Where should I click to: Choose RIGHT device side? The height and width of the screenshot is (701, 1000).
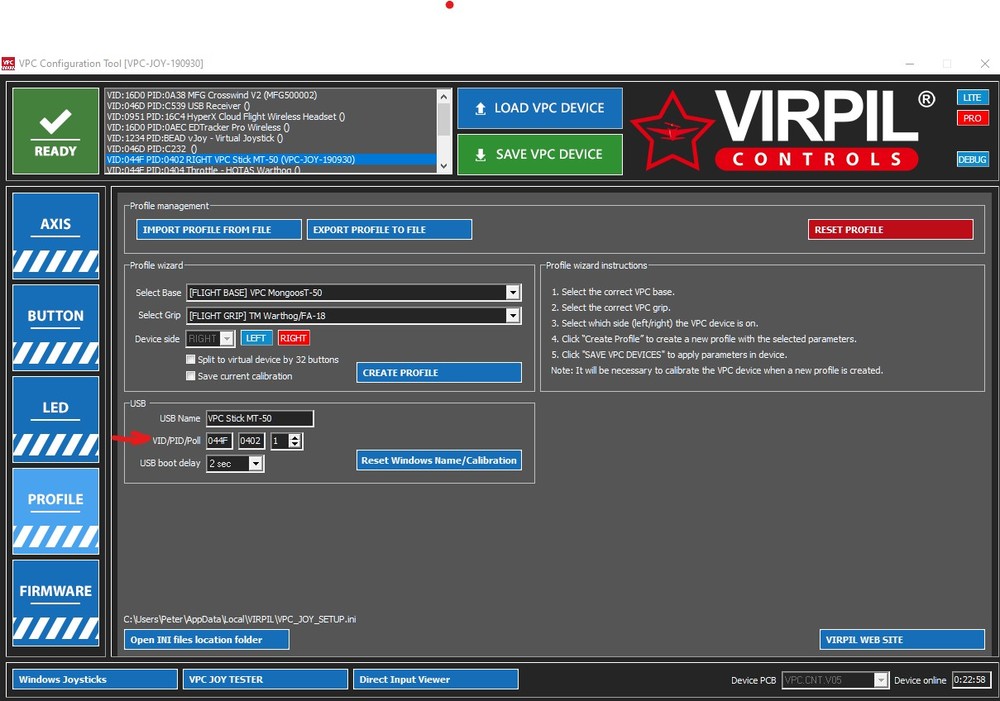[293, 338]
